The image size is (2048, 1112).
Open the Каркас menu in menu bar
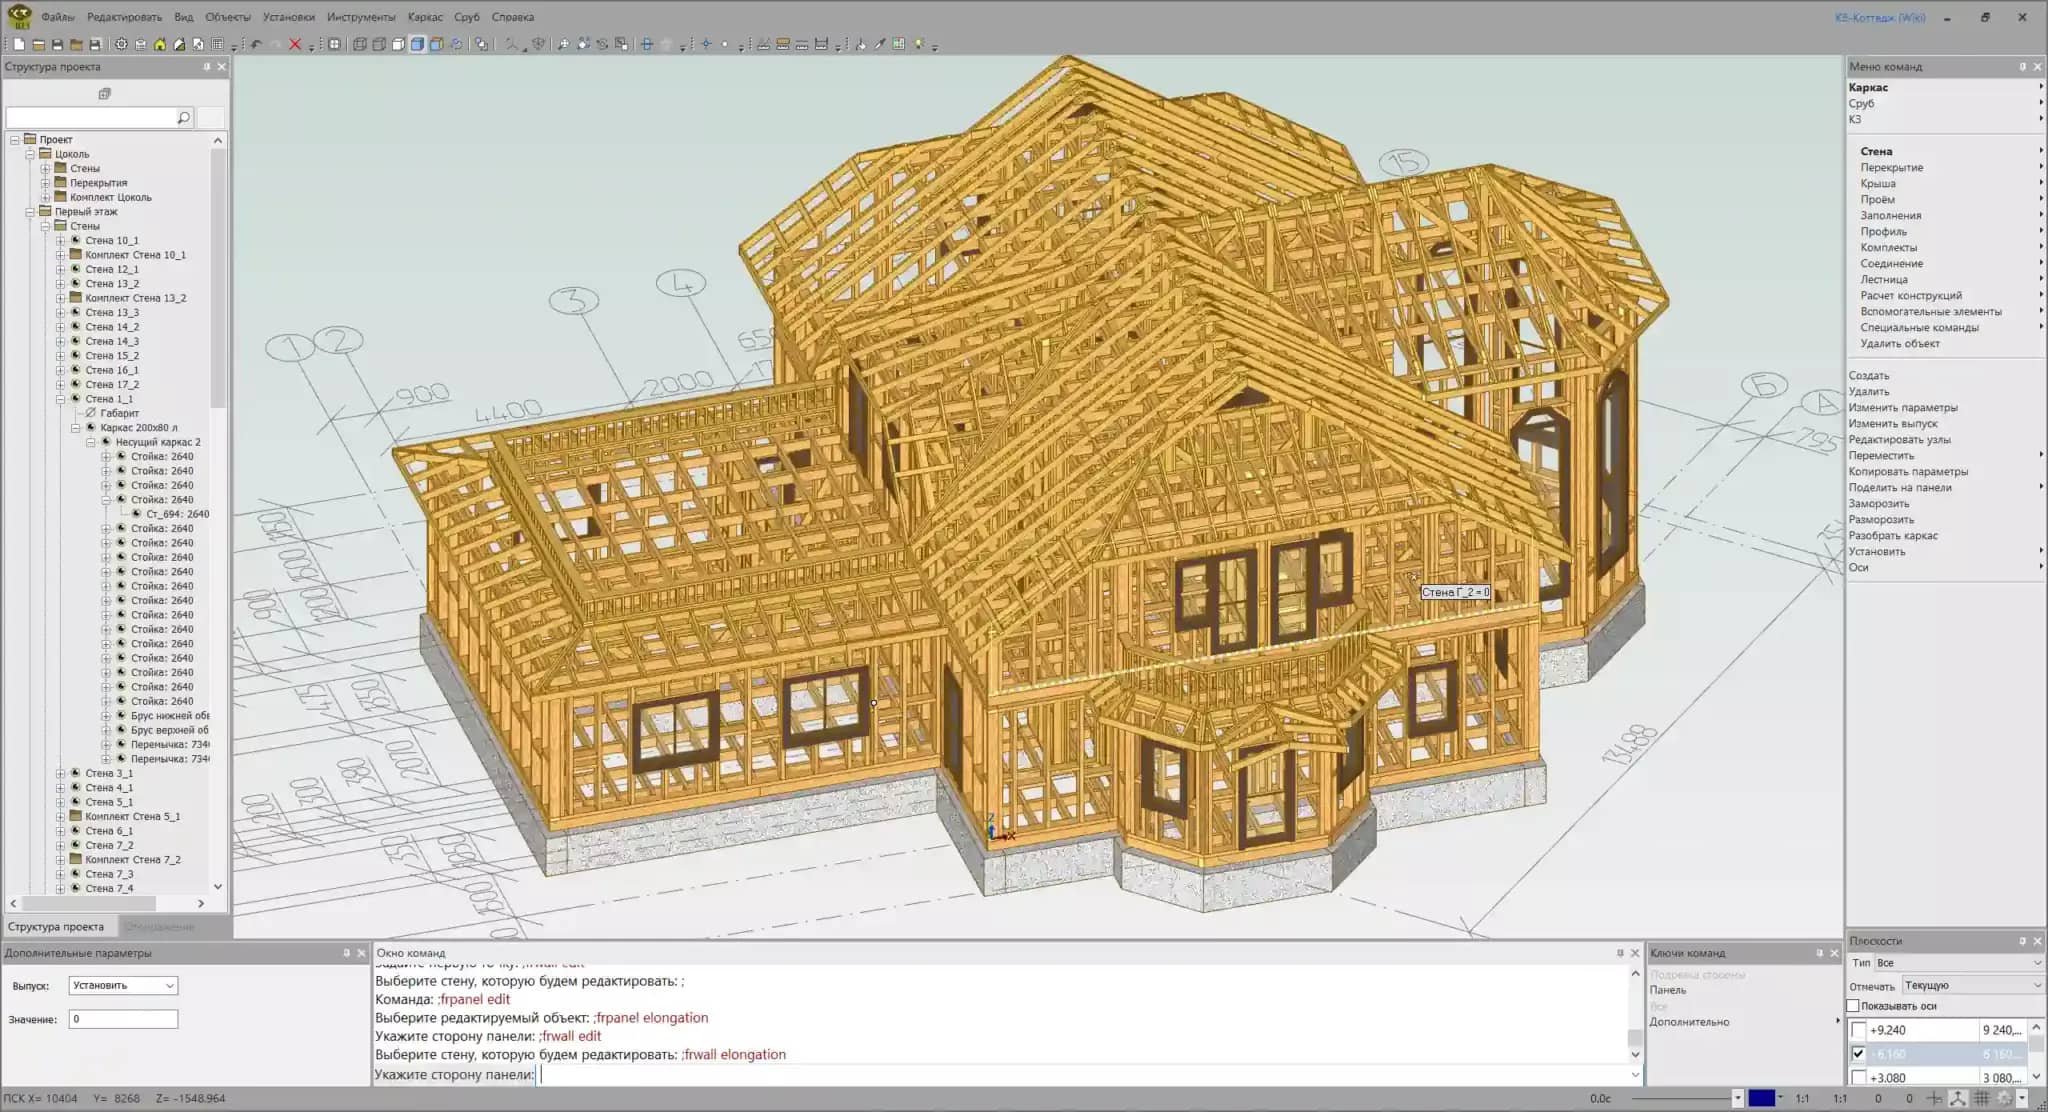pos(425,17)
